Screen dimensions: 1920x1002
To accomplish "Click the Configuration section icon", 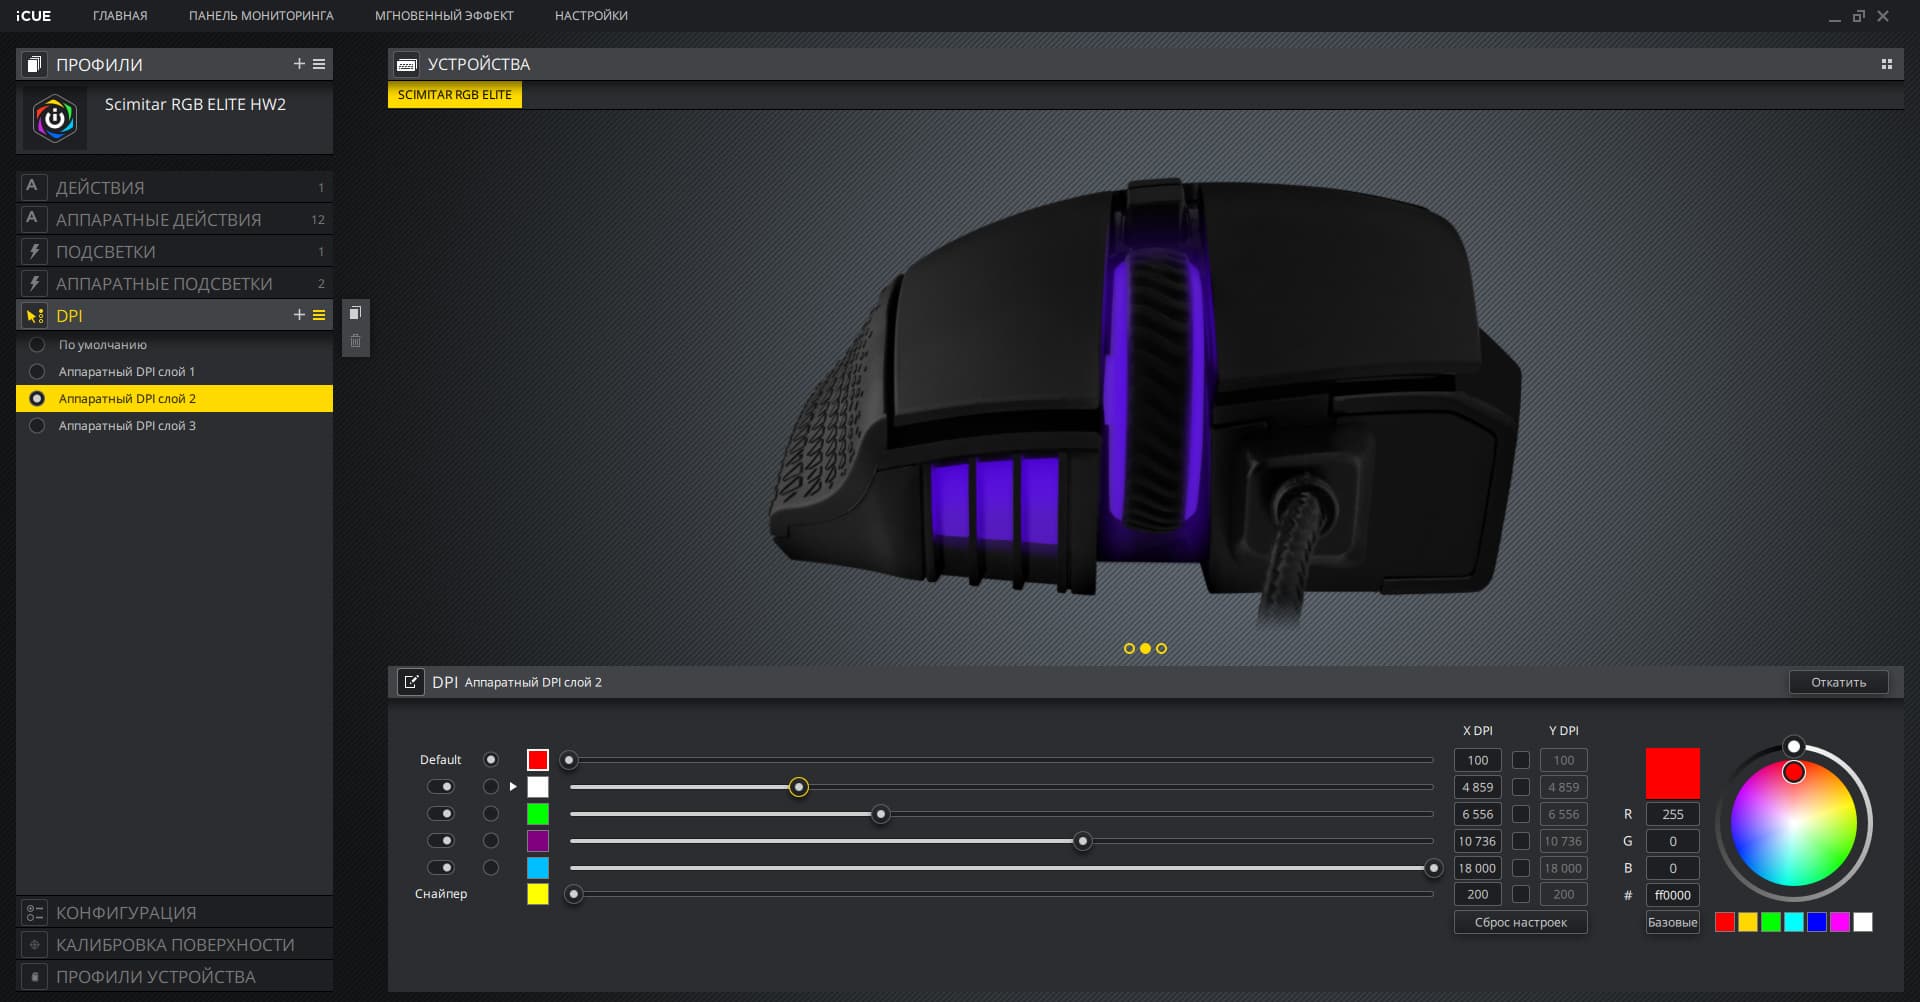I will (34, 913).
